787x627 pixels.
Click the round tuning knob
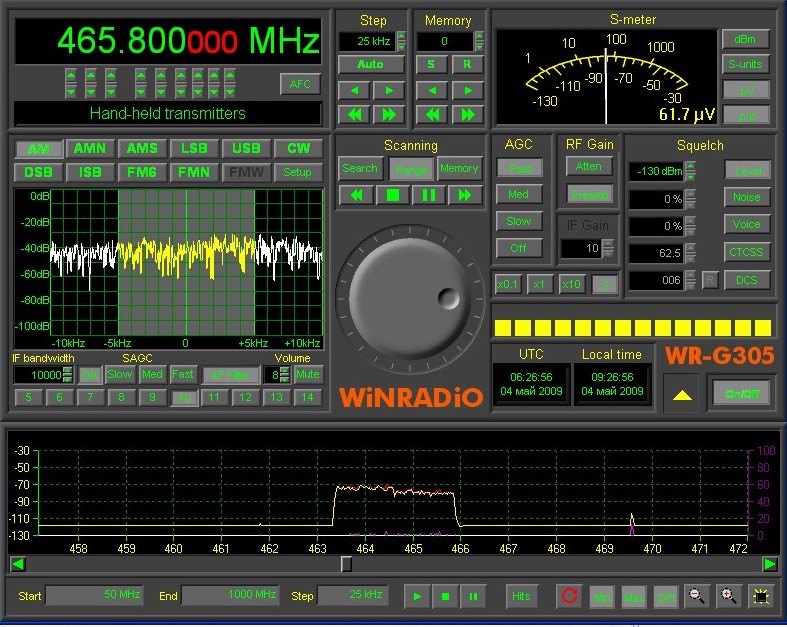coord(410,299)
